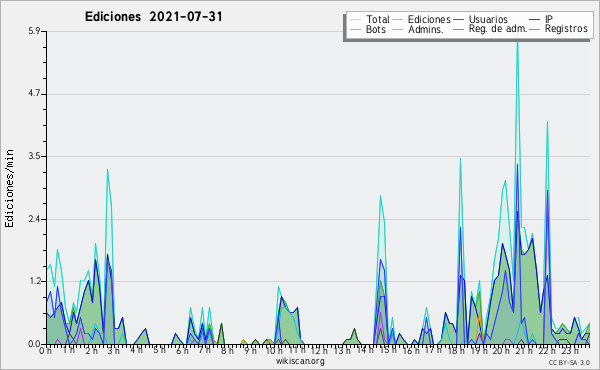Click the 'Ediciones/min' y-axis label
This screenshot has height=370, width=600.
click(9, 188)
